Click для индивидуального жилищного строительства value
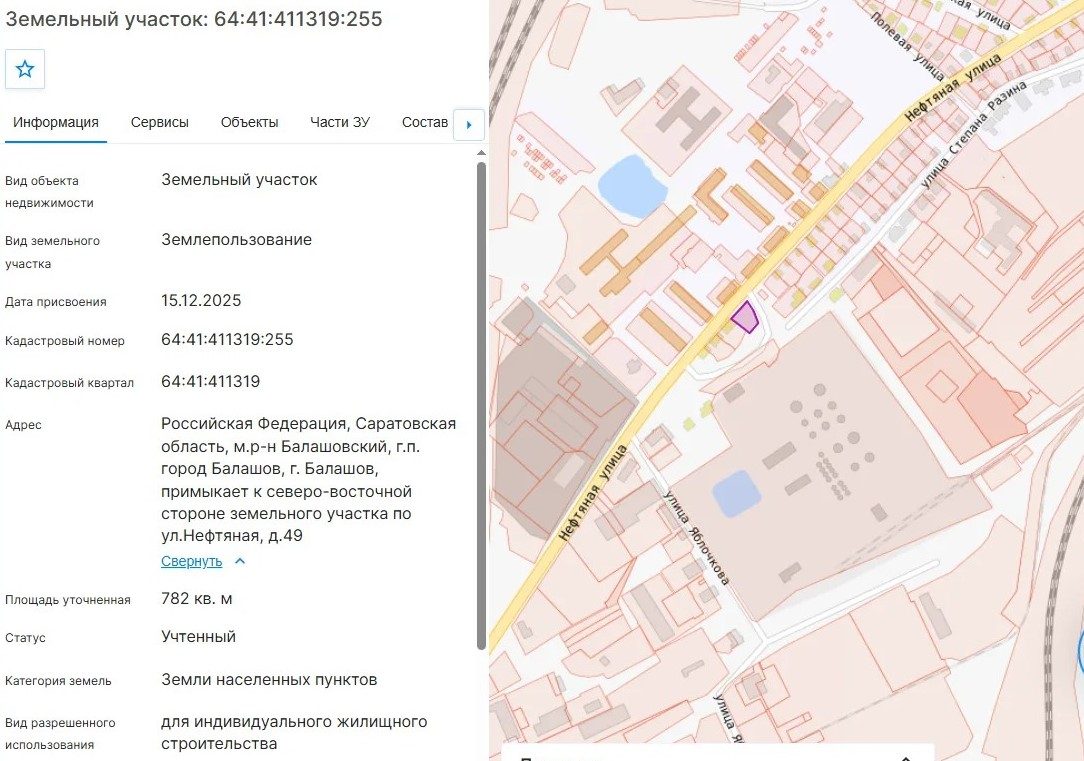This screenshot has height=761, width=1084. 294,733
